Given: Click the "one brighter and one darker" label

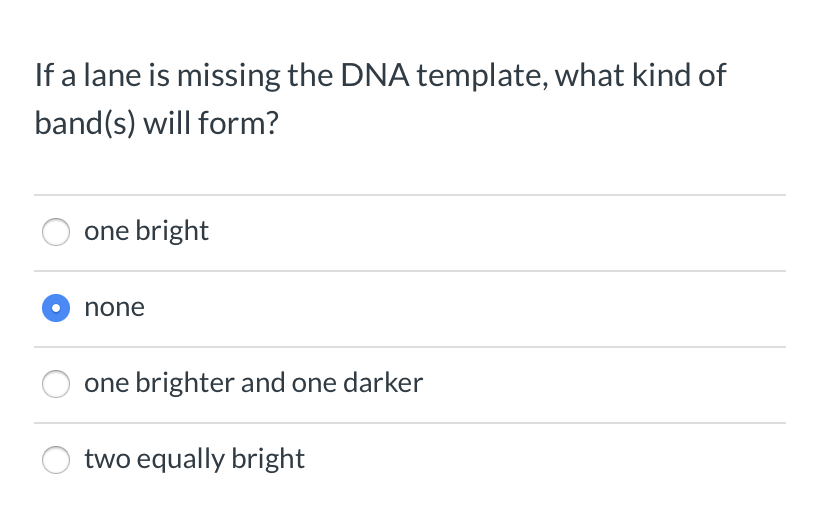Looking at the screenshot, I should pos(254,383).
